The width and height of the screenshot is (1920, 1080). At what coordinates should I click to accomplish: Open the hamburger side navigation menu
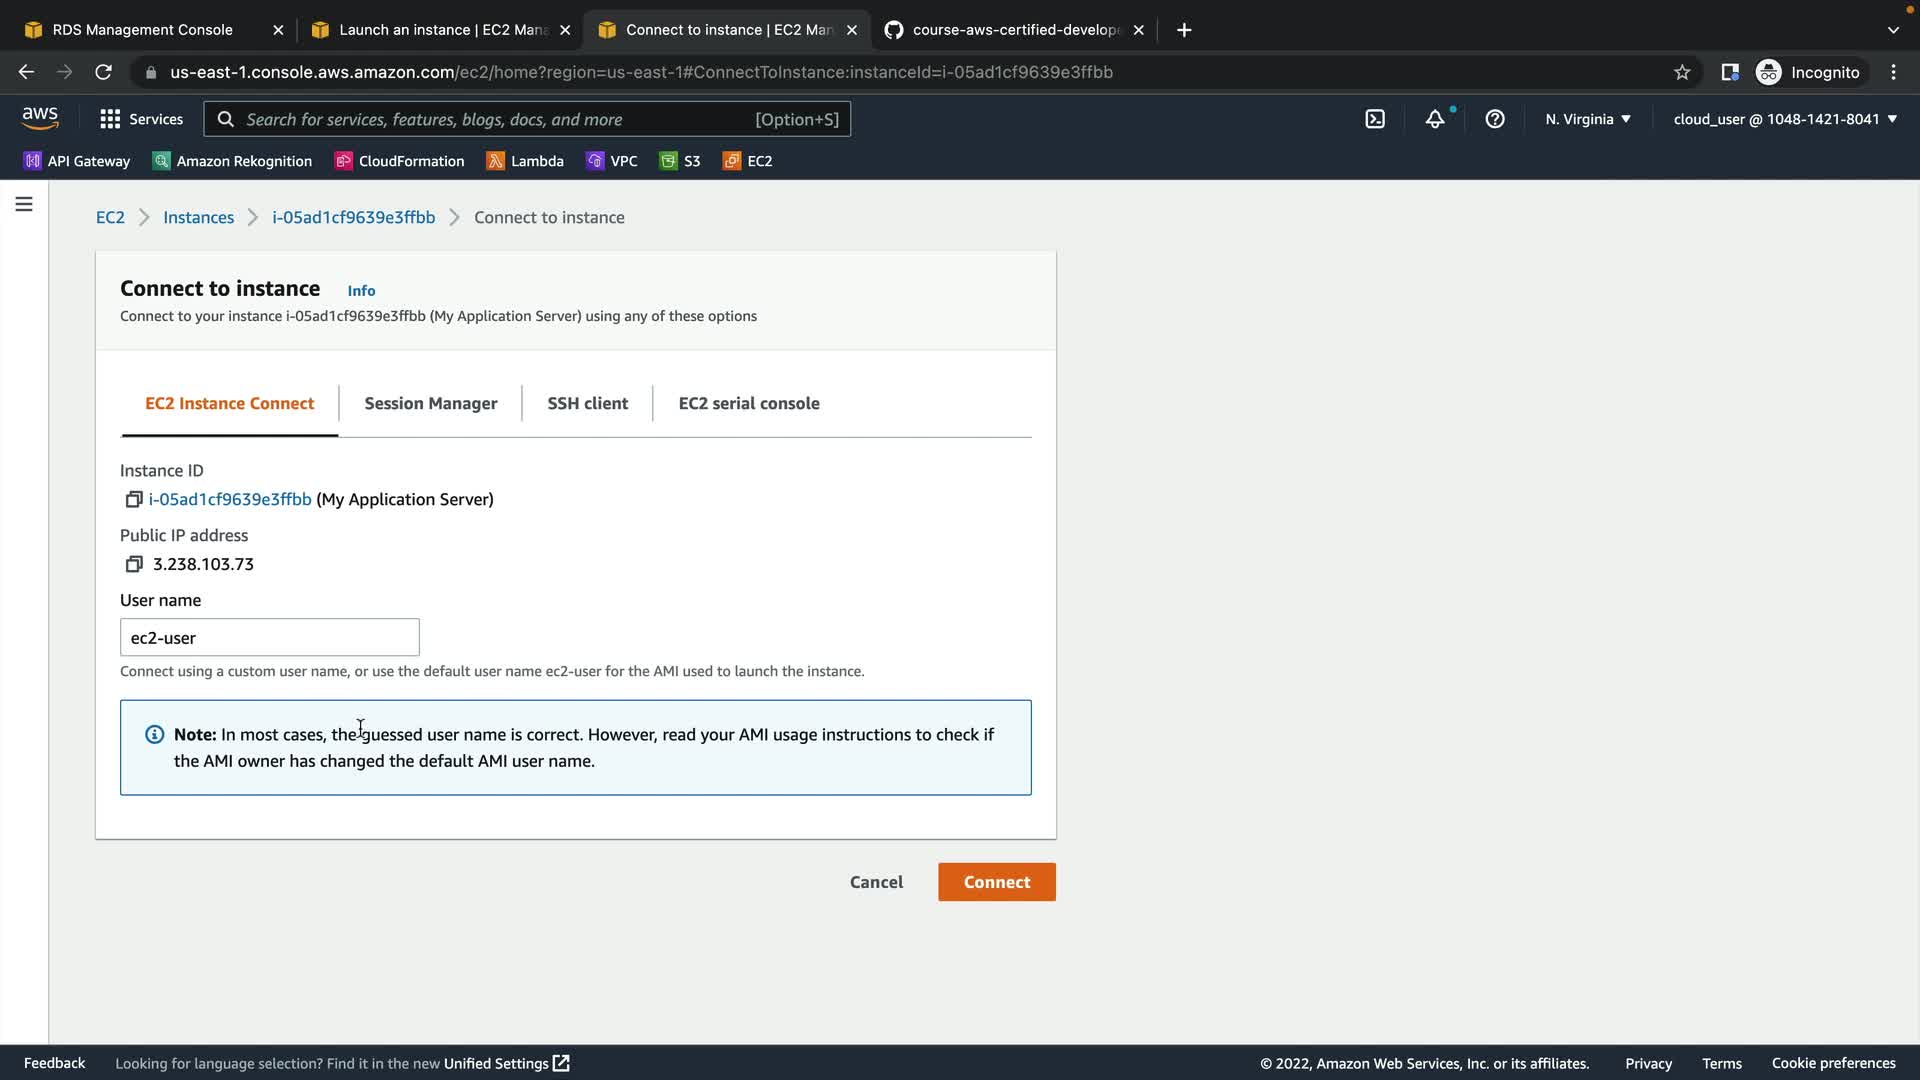24,204
